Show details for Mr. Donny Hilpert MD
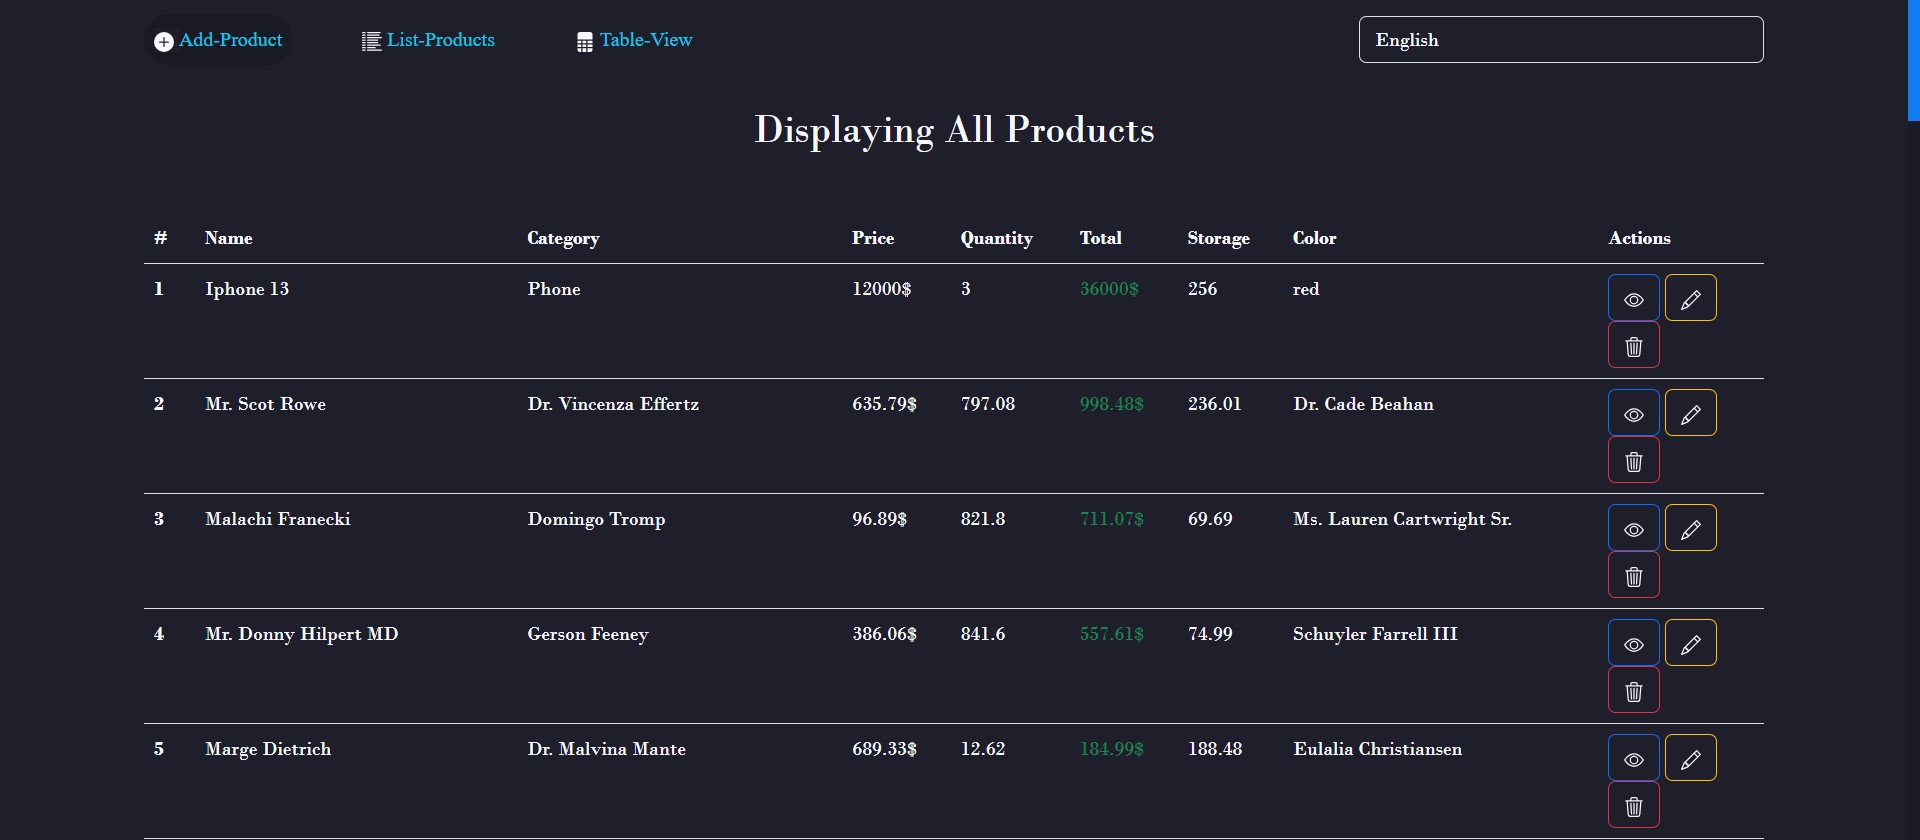 tap(1633, 643)
